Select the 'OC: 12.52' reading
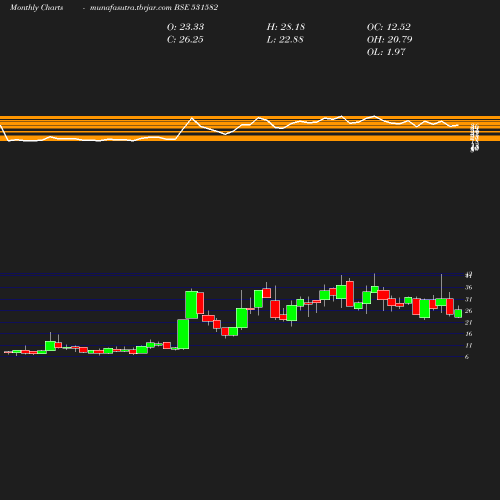 click(x=389, y=27)
